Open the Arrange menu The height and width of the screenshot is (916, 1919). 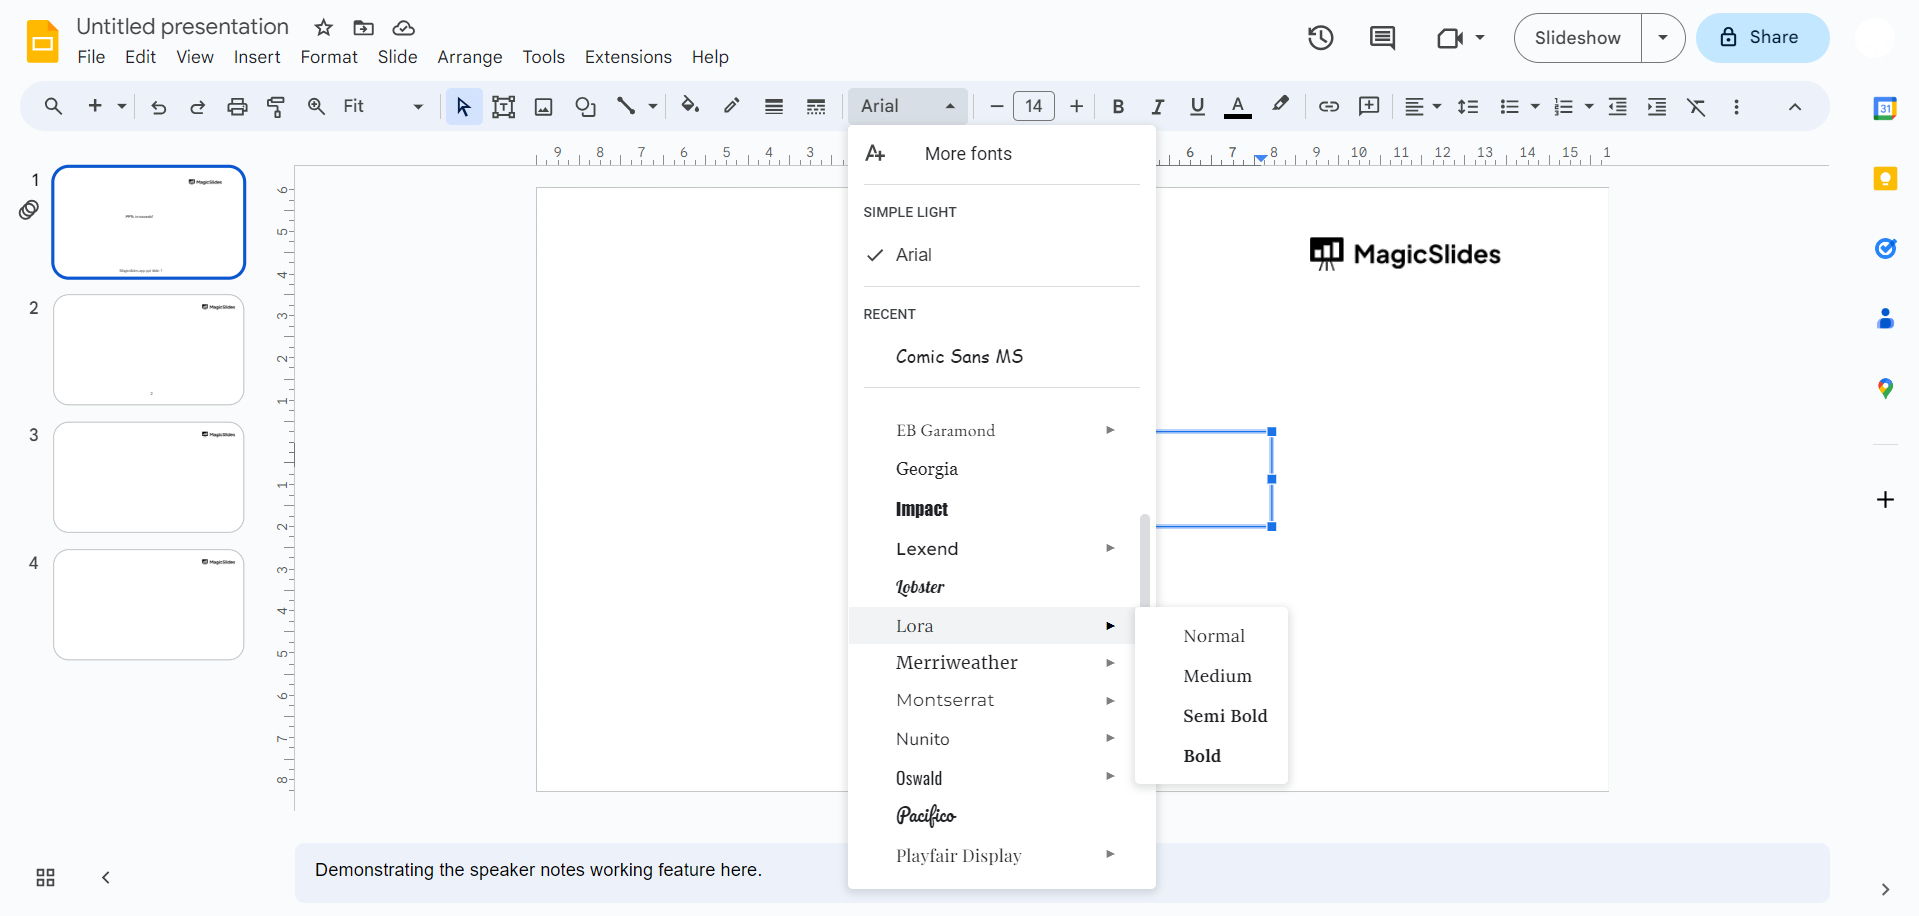[469, 57]
